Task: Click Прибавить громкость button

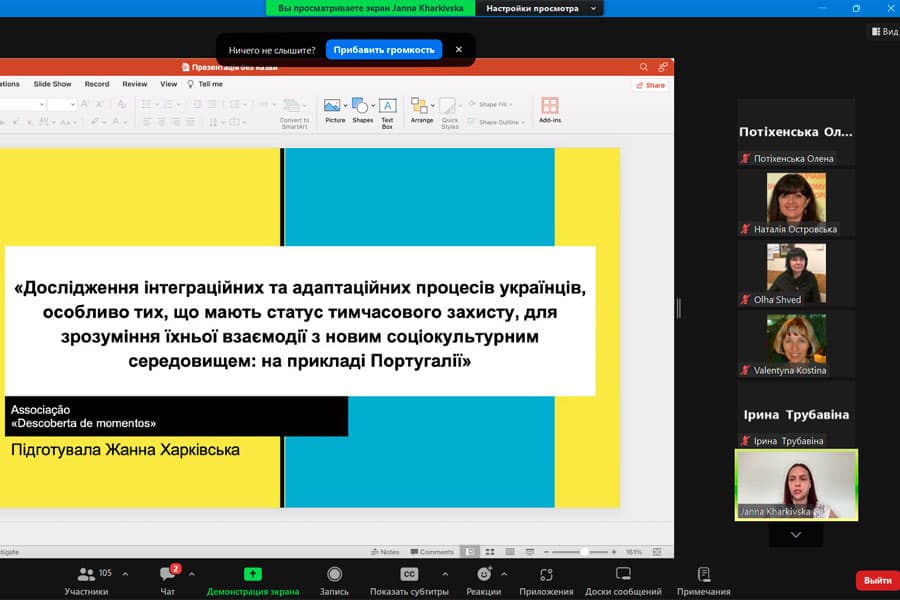Action: (x=384, y=49)
